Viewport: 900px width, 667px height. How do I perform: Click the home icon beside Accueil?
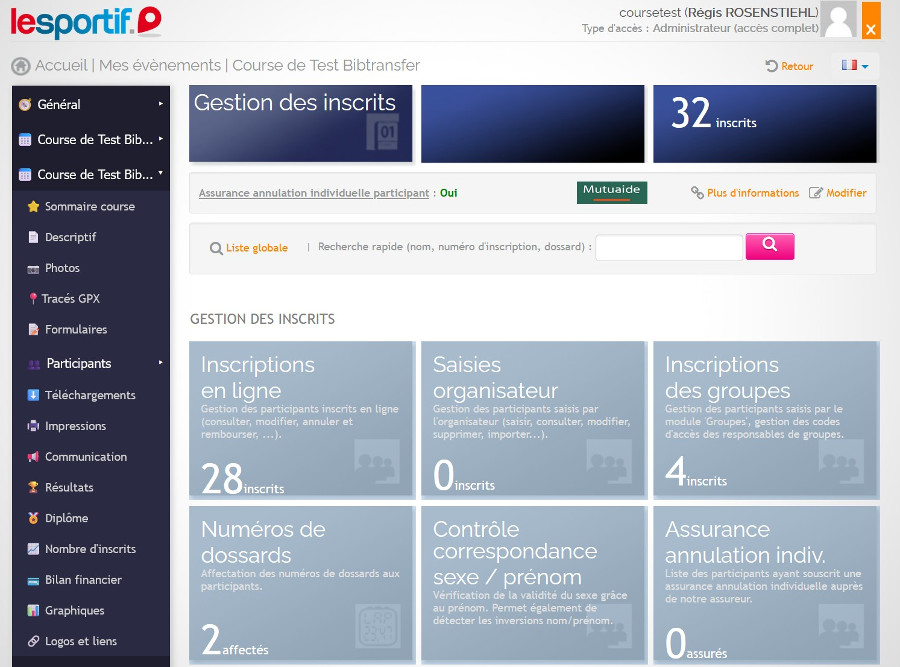pyautogui.click(x=20, y=66)
